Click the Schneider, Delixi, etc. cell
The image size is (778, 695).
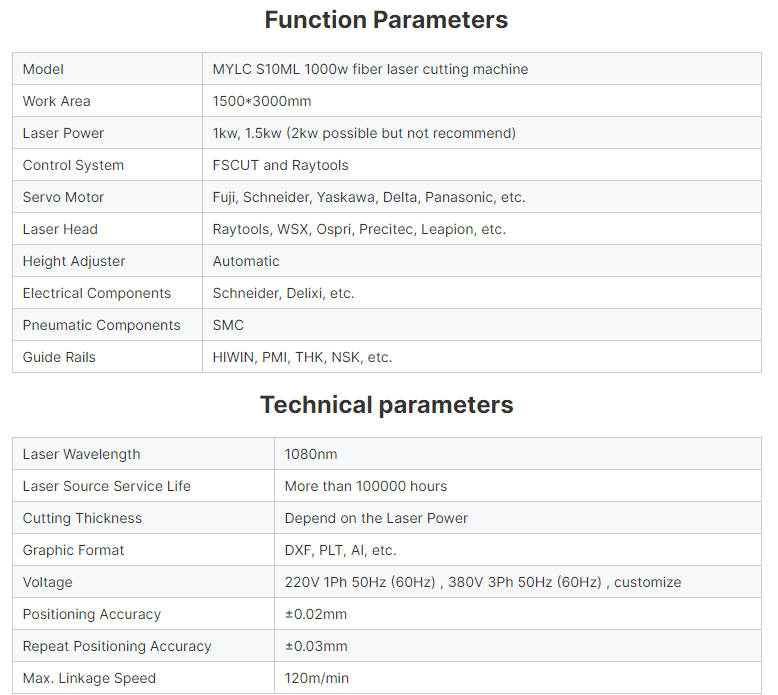coord(482,293)
